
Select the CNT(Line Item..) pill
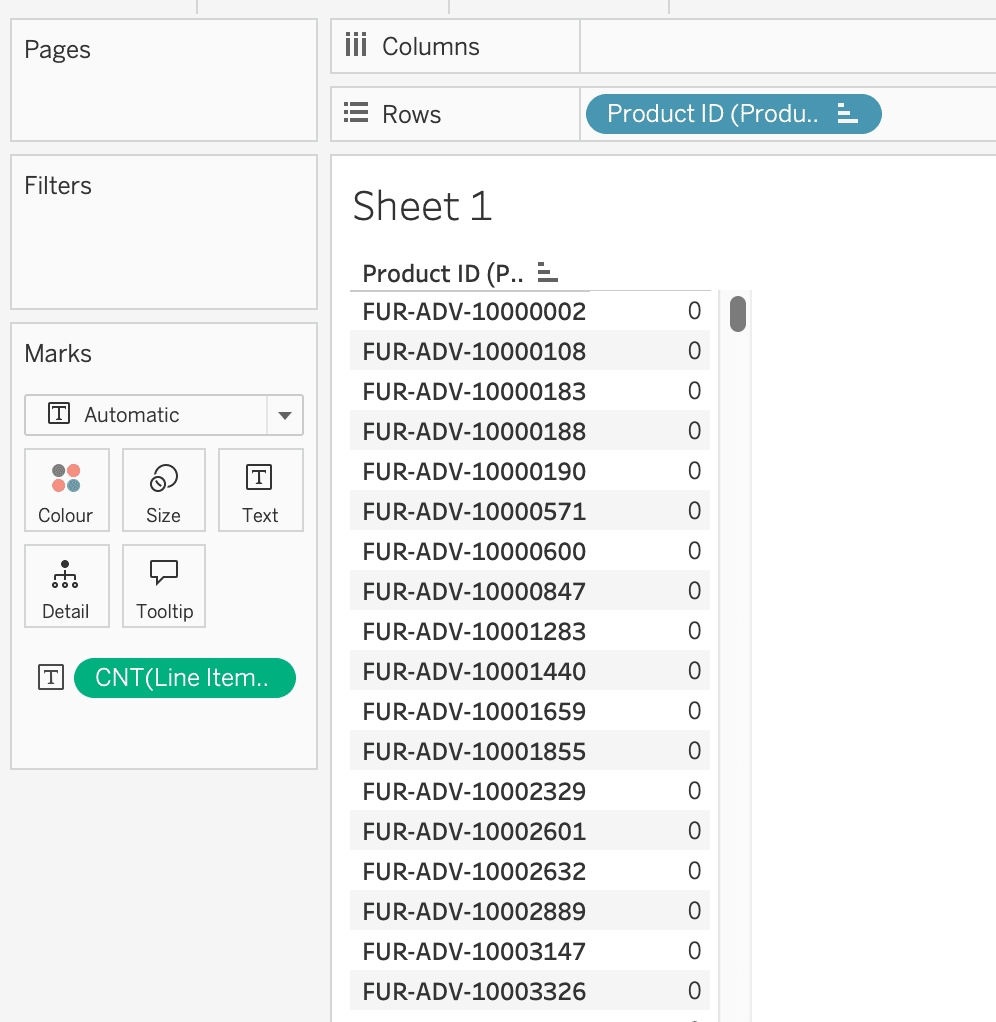click(184, 678)
